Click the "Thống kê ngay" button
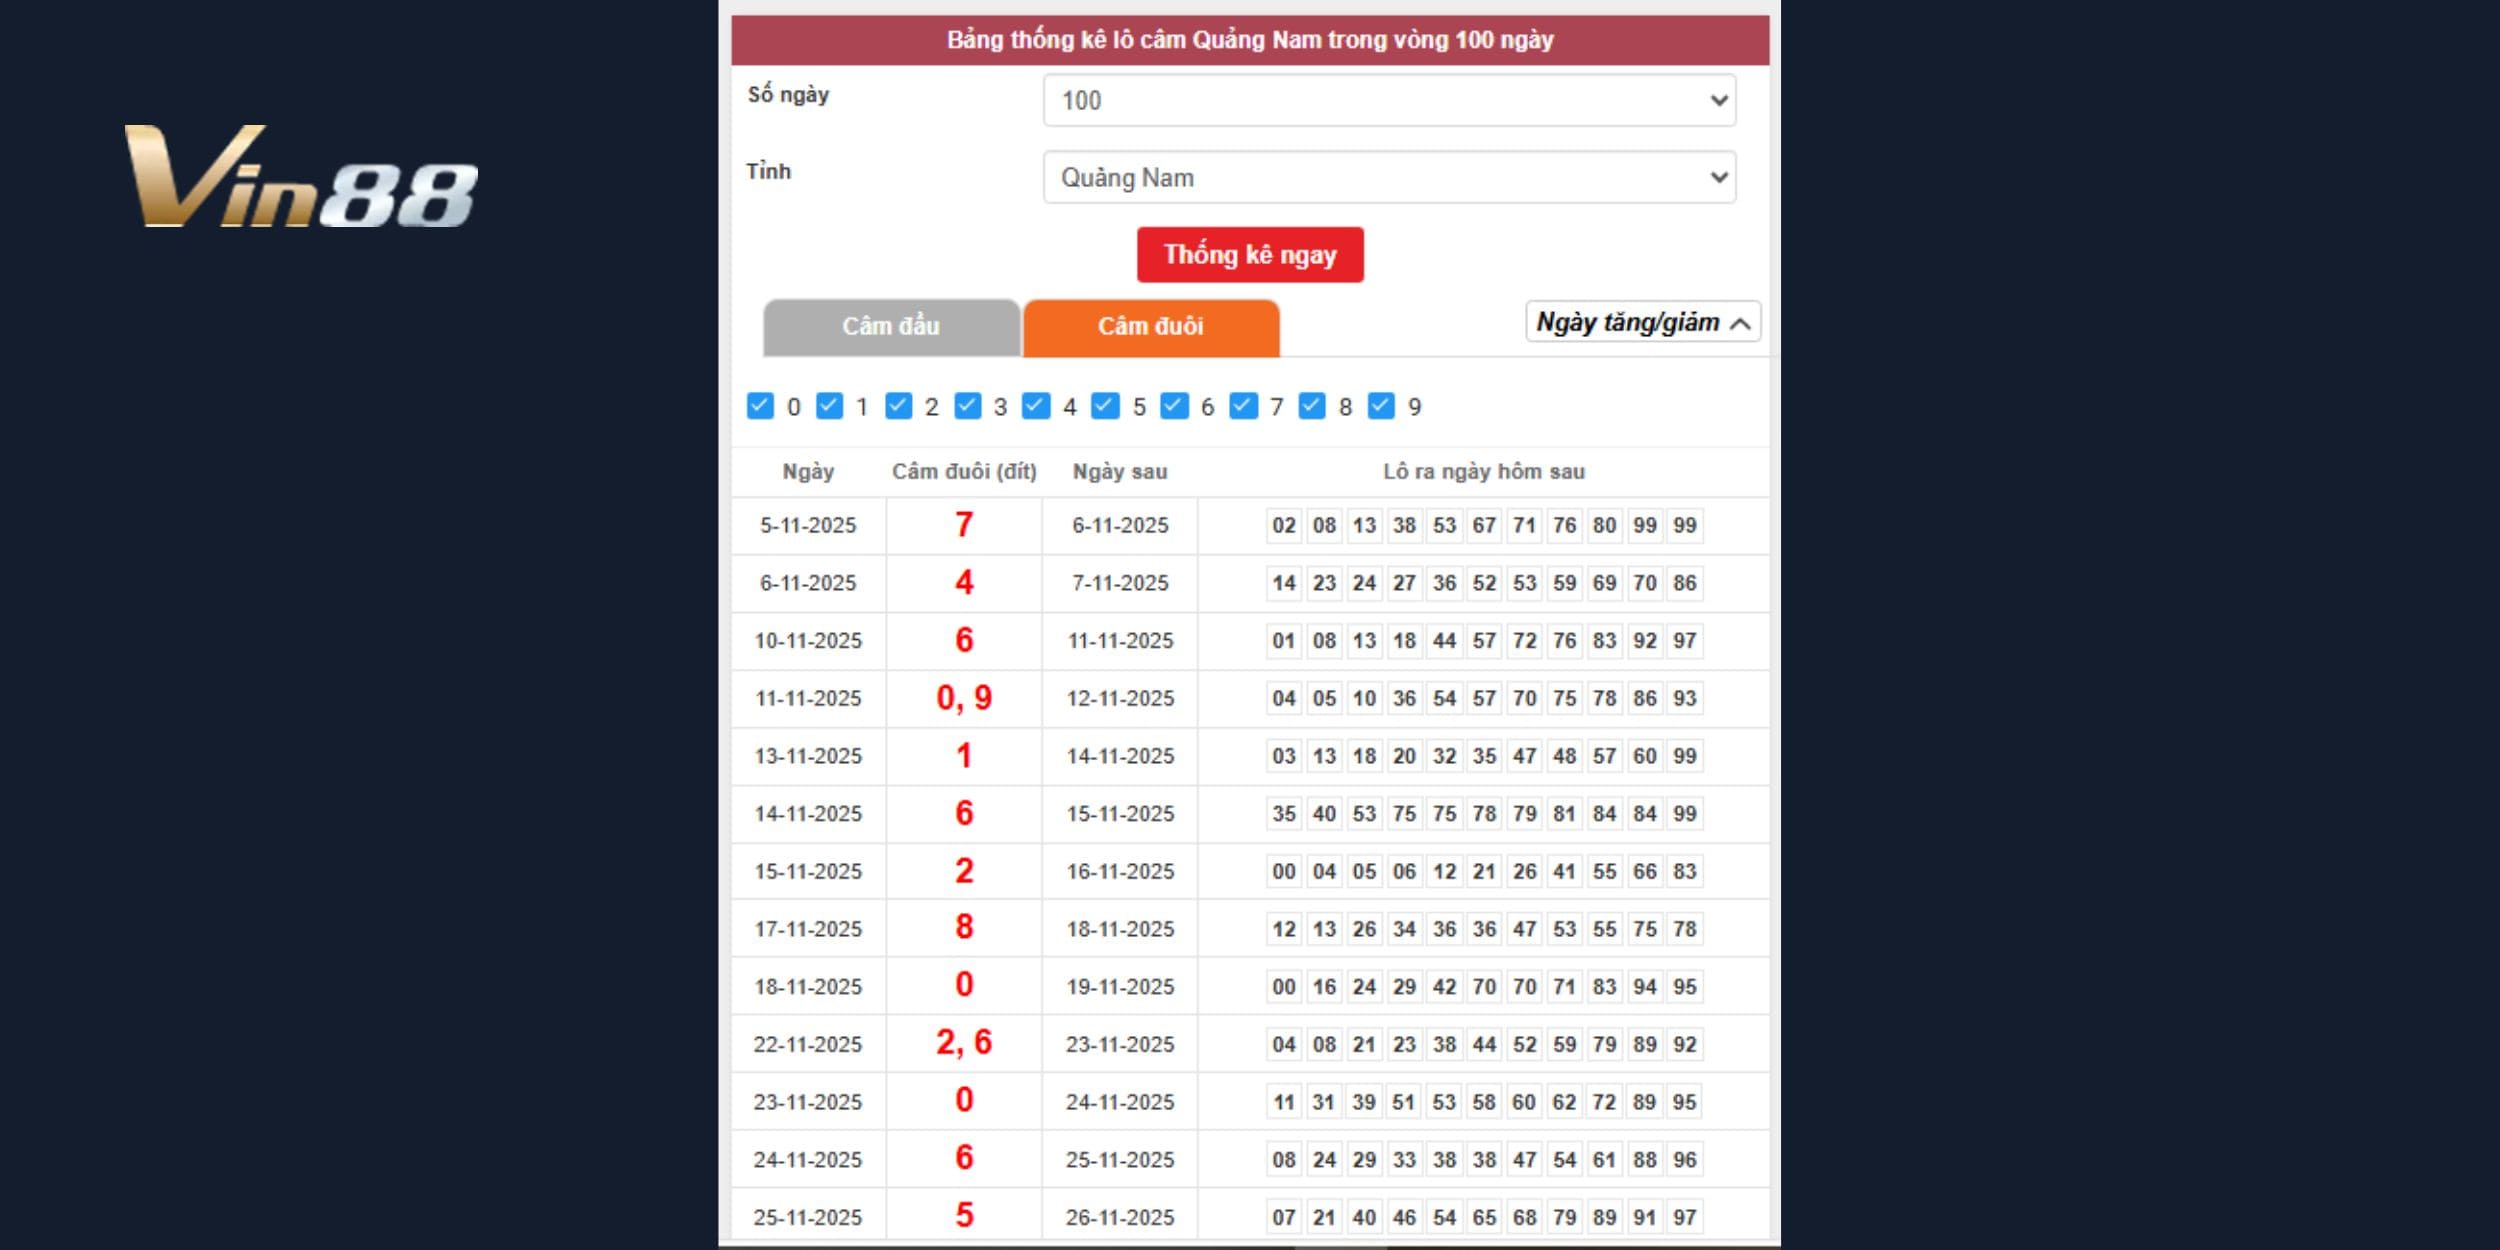Screen dimensions: 2500x1250 pyautogui.click(x=1248, y=255)
